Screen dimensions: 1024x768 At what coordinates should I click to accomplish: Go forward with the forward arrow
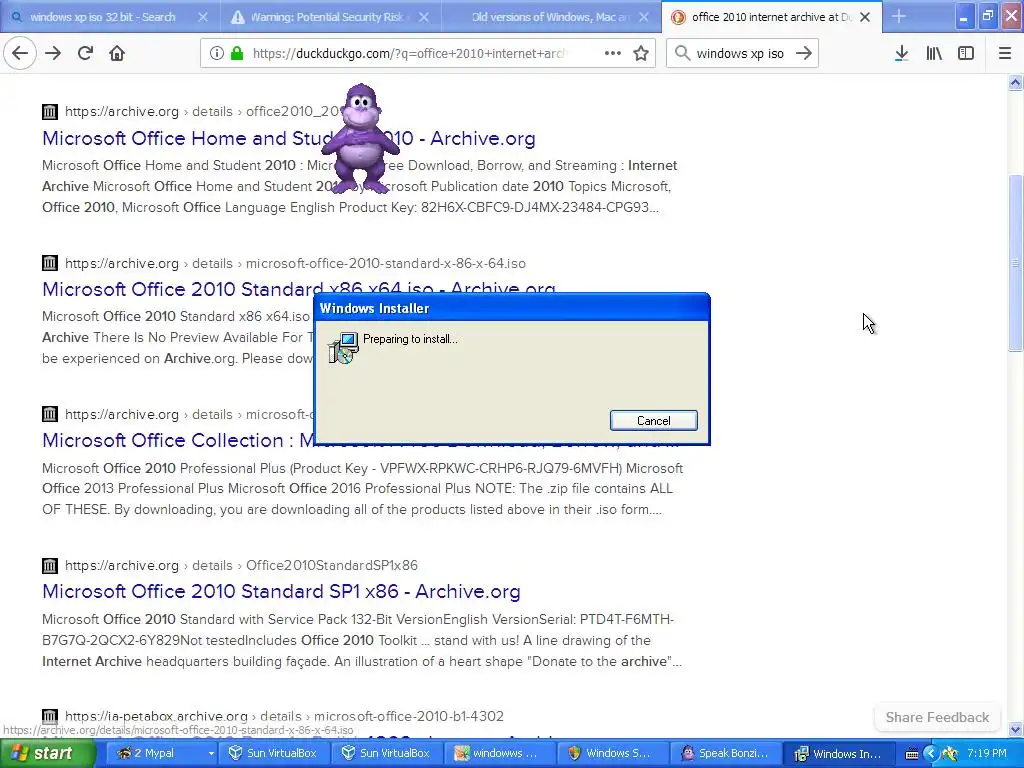[53, 53]
